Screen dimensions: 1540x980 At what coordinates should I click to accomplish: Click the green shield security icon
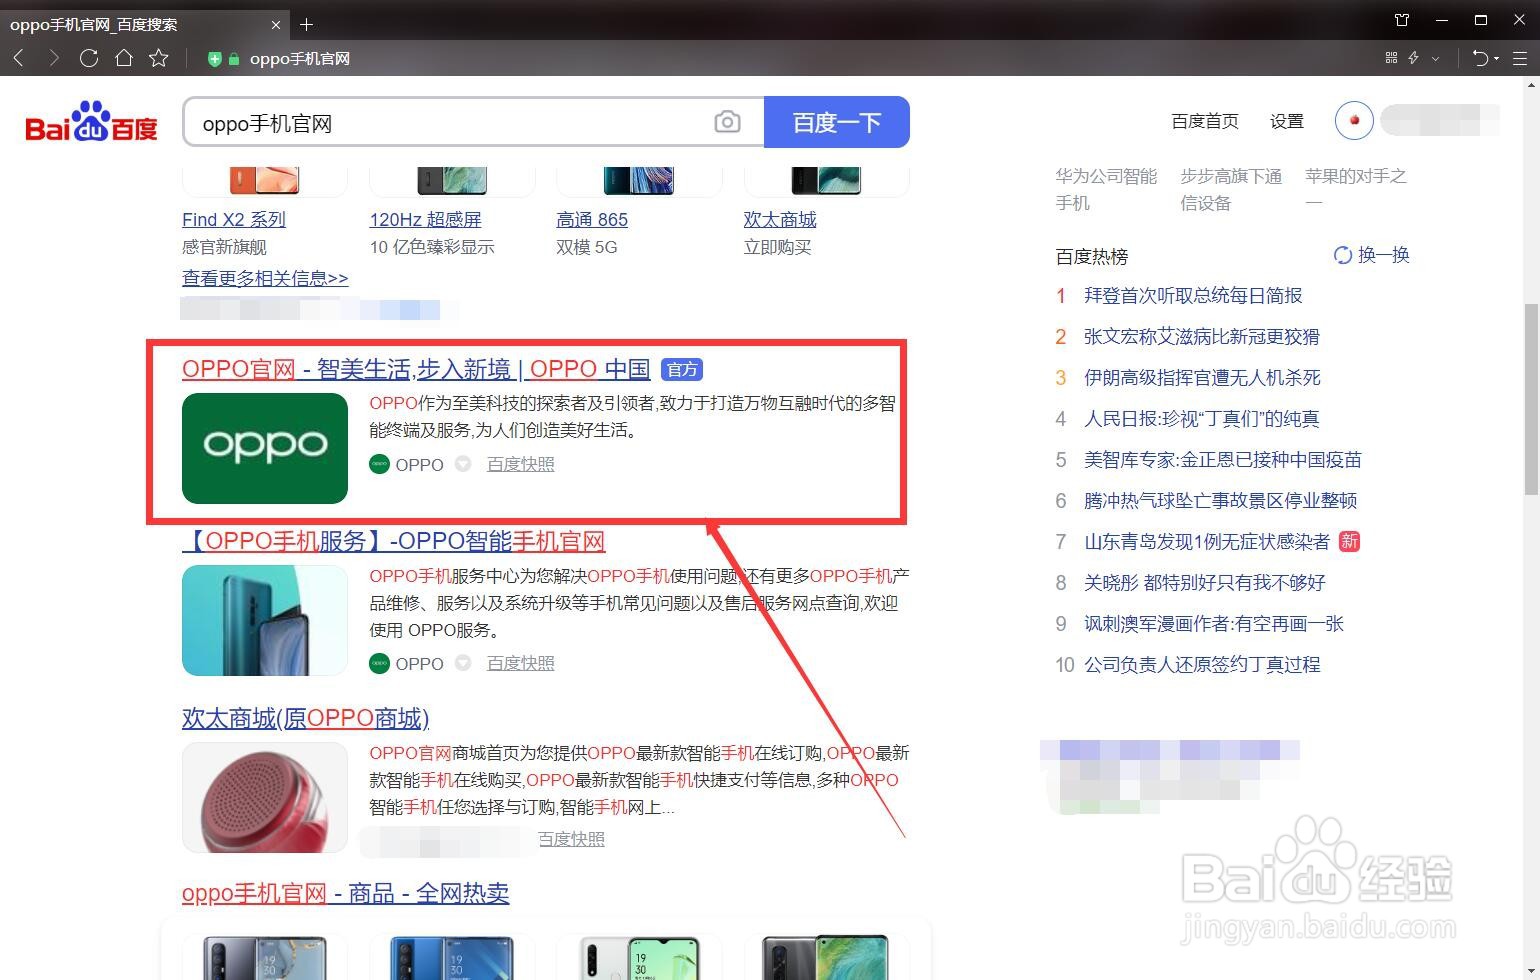(214, 59)
